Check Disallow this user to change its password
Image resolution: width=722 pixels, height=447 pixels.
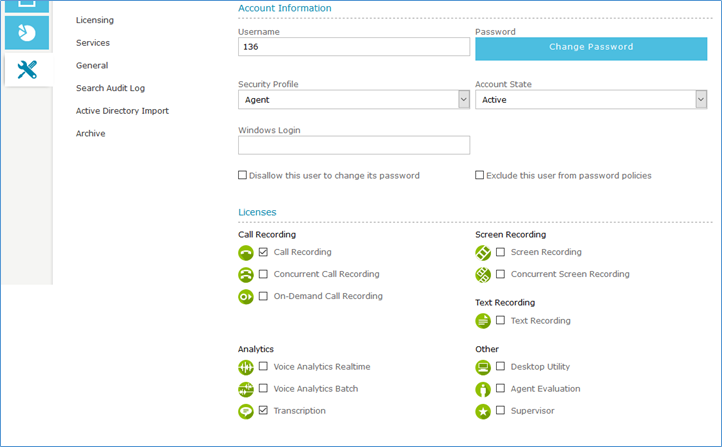pos(243,175)
